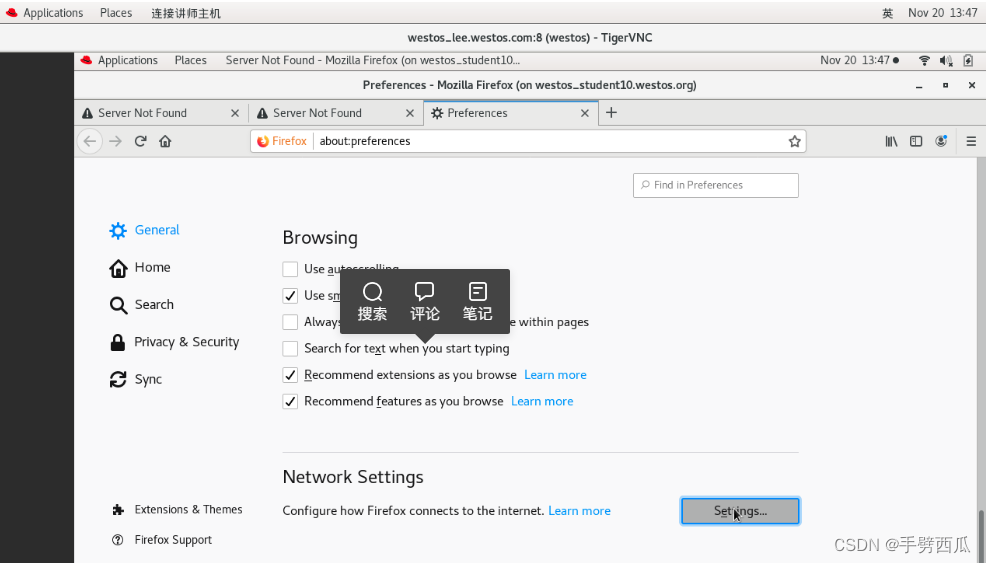The image size is (986, 563).
Task: Click Network Settings button
Action: tap(740, 511)
